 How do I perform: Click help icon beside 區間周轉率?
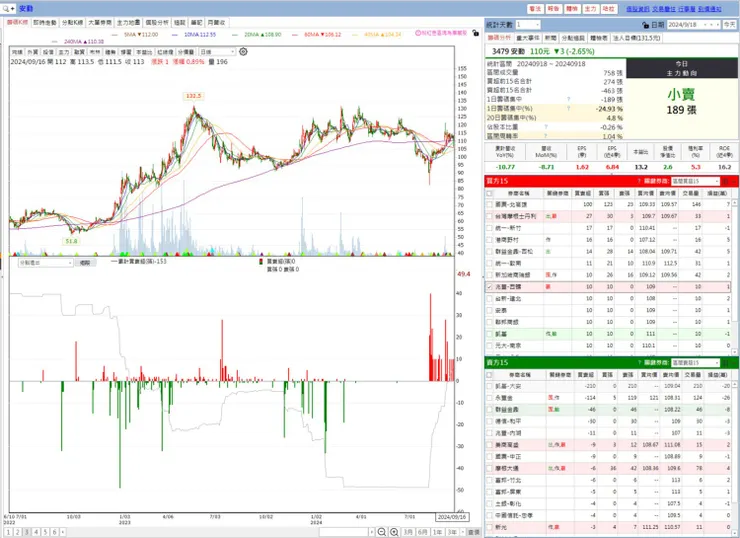(546, 136)
